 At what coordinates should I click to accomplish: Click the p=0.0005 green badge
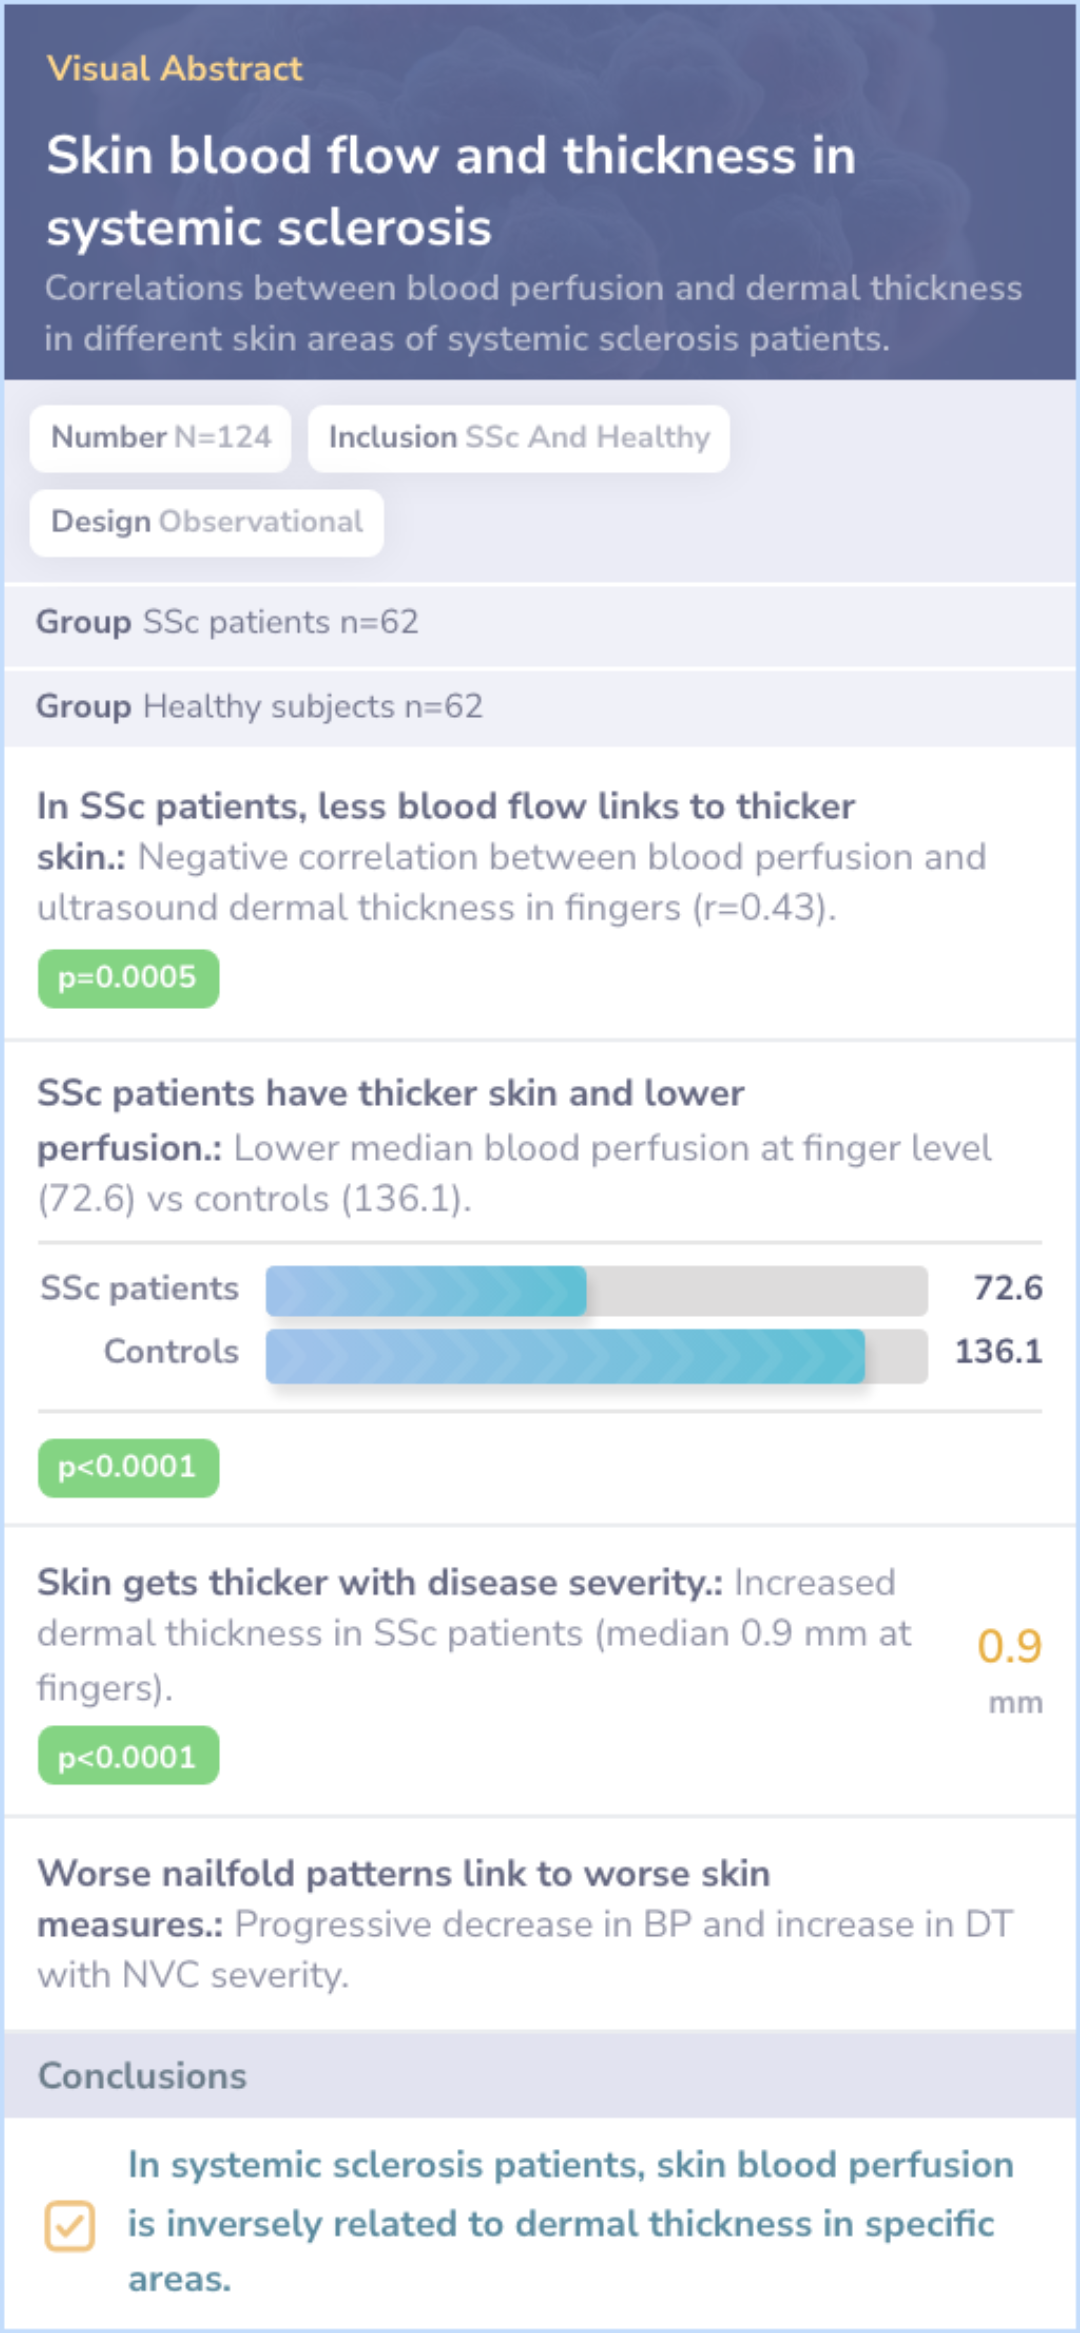pyautogui.click(x=128, y=978)
